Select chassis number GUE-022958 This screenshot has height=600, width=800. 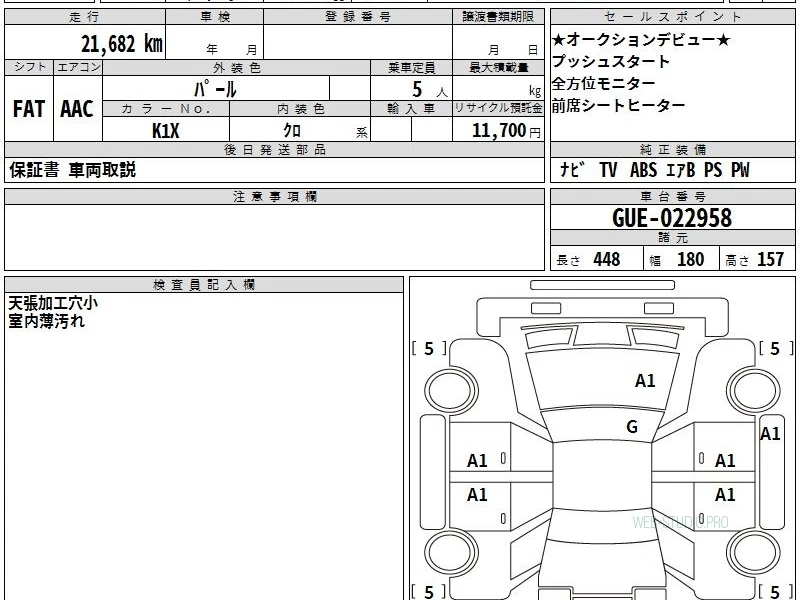(x=672, y=218)
